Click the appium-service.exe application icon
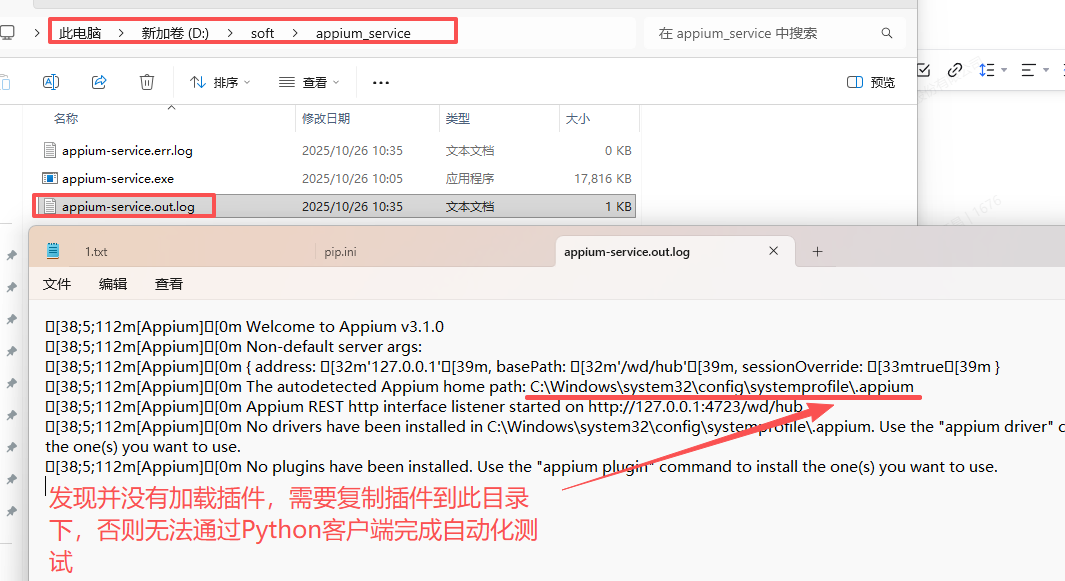 (50, 178)
